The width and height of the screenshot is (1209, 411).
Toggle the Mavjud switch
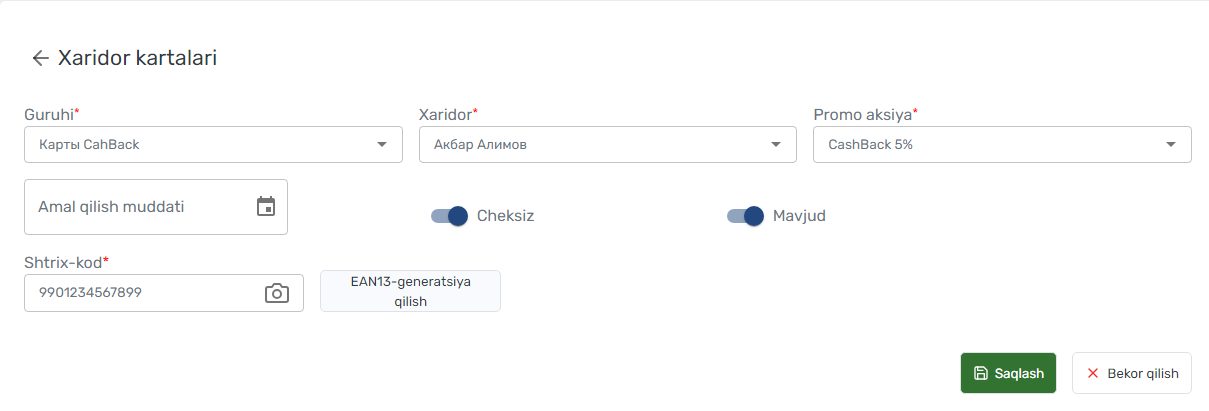tap(745, 215)
